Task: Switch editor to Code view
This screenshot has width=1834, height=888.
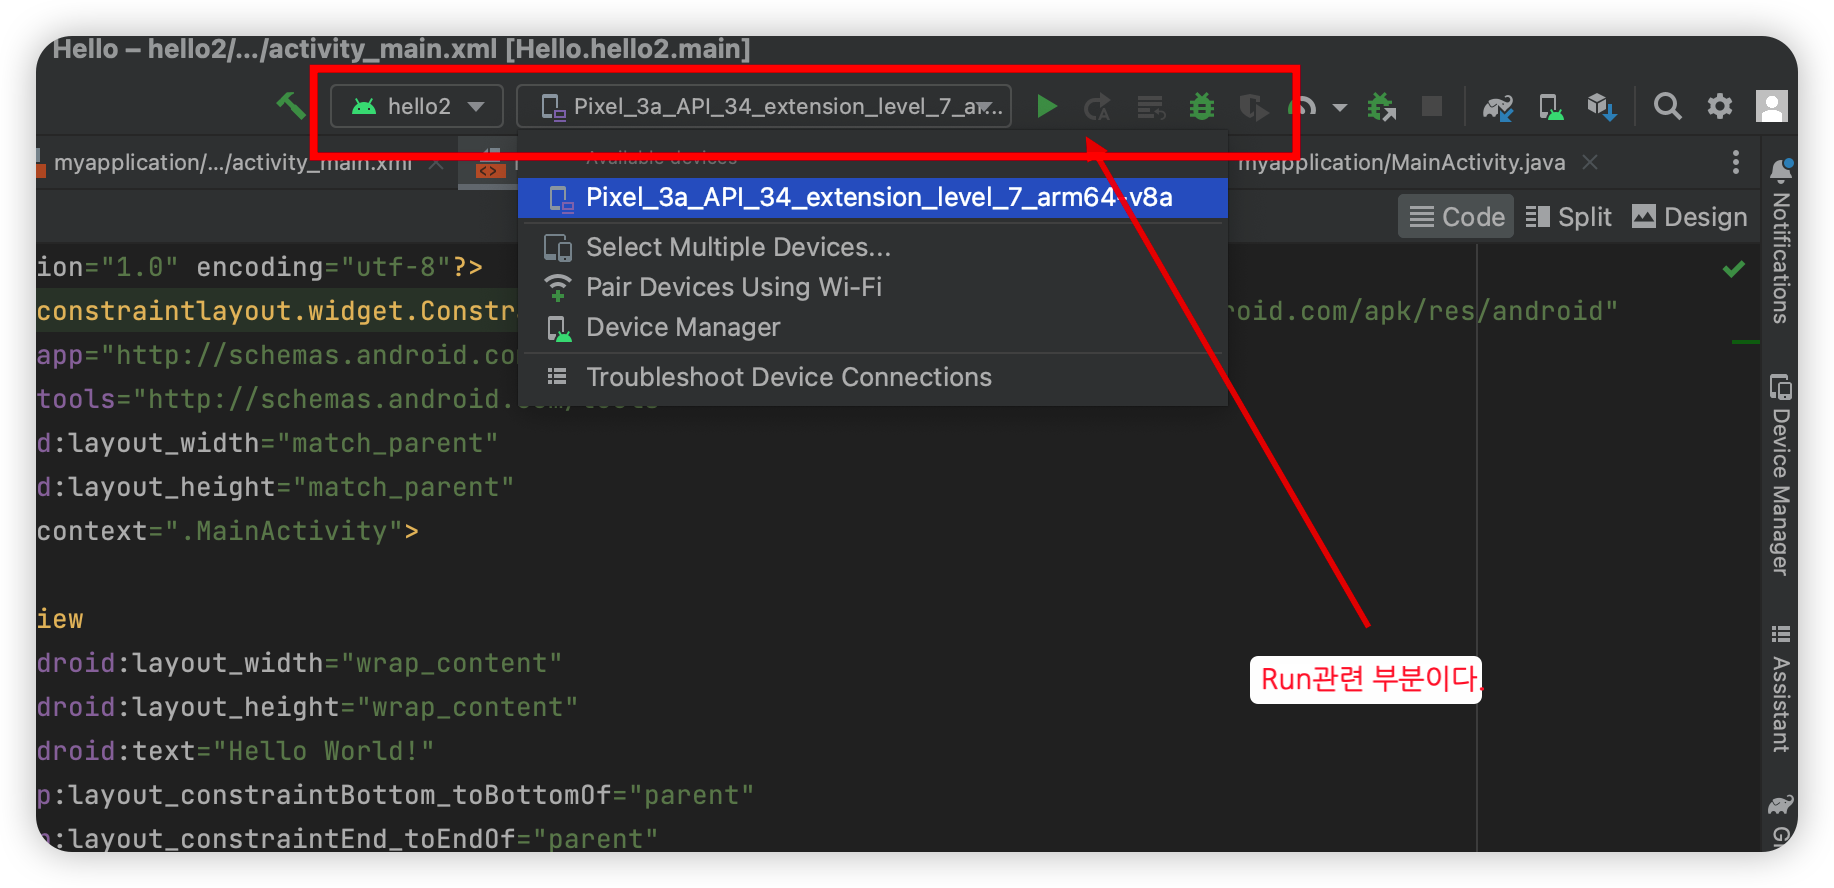Action: click(1457, 217)
